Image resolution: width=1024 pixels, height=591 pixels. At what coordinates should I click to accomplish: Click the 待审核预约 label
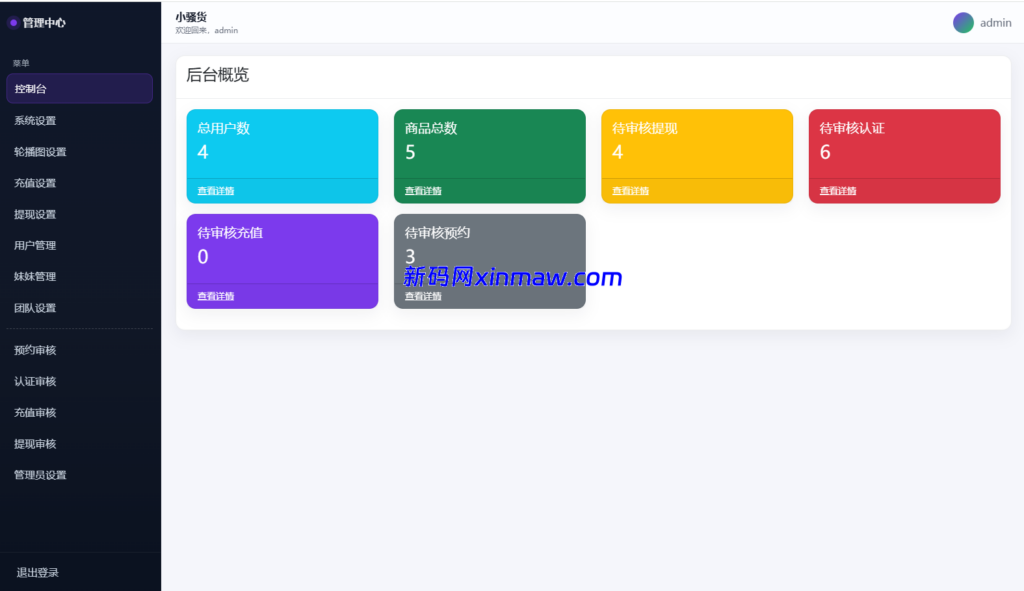coord(437,233)
